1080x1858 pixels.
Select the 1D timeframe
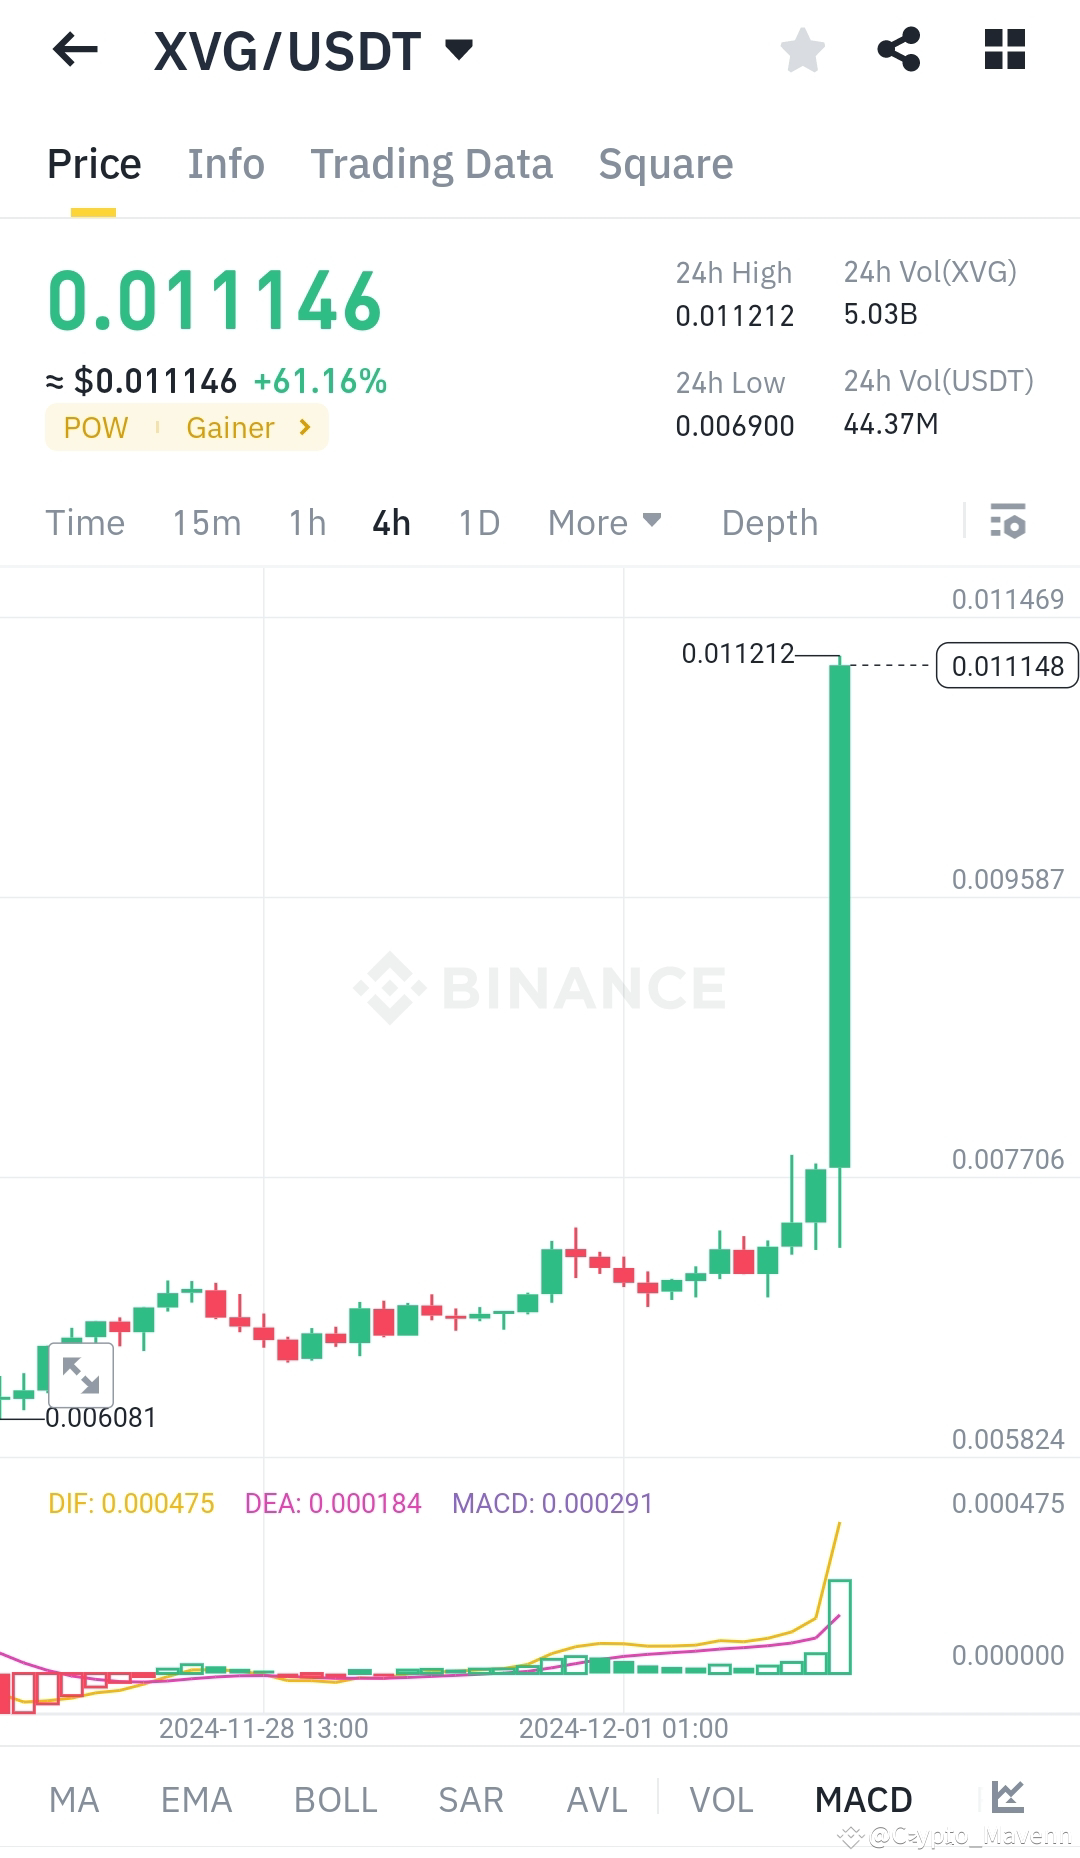click(x=477, y=522)
